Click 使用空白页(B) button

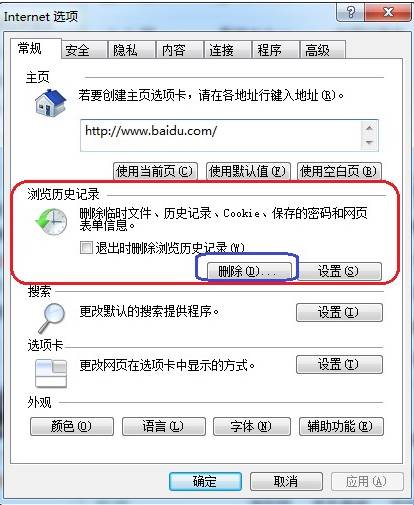[x=339, y=171]
